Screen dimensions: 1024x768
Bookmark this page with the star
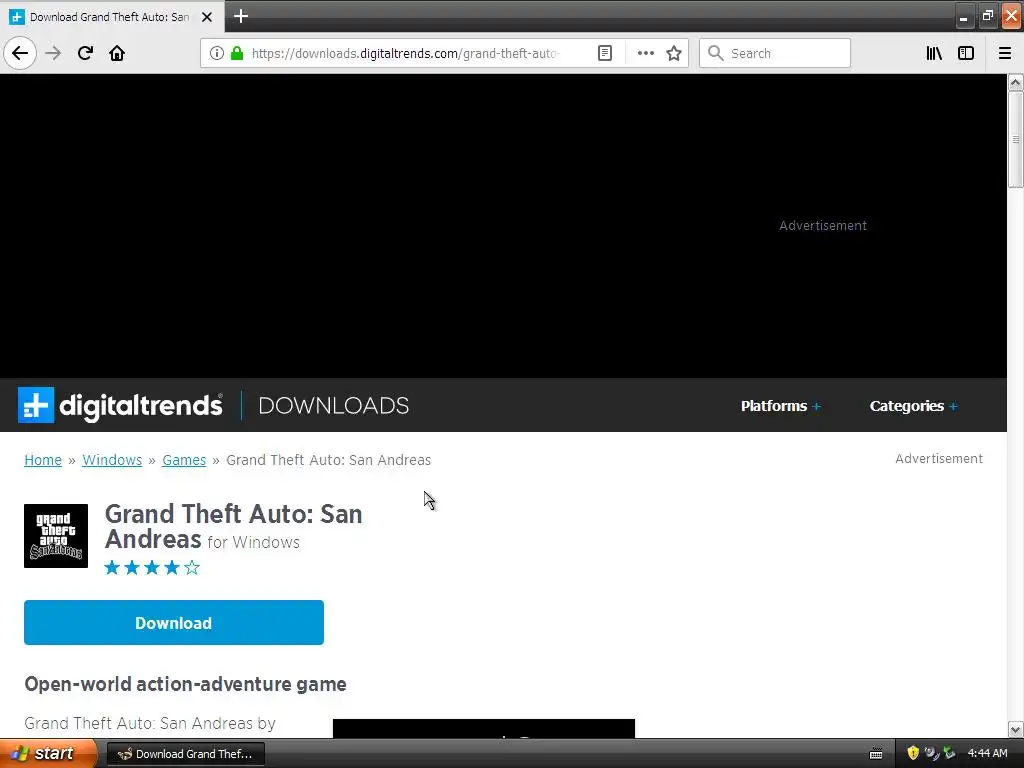tap(674, 53)
